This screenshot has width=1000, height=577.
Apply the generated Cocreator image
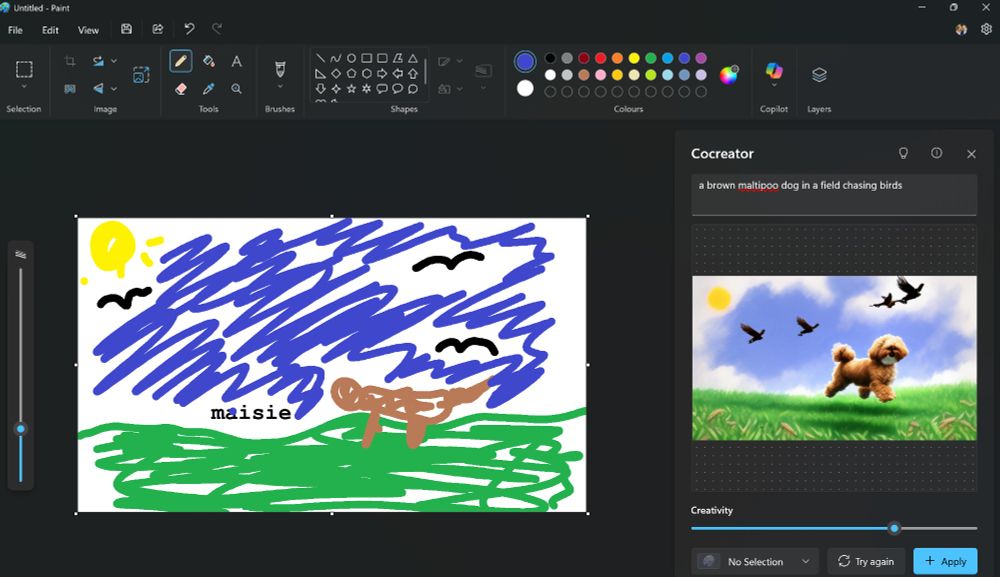(x=945, y=561)
